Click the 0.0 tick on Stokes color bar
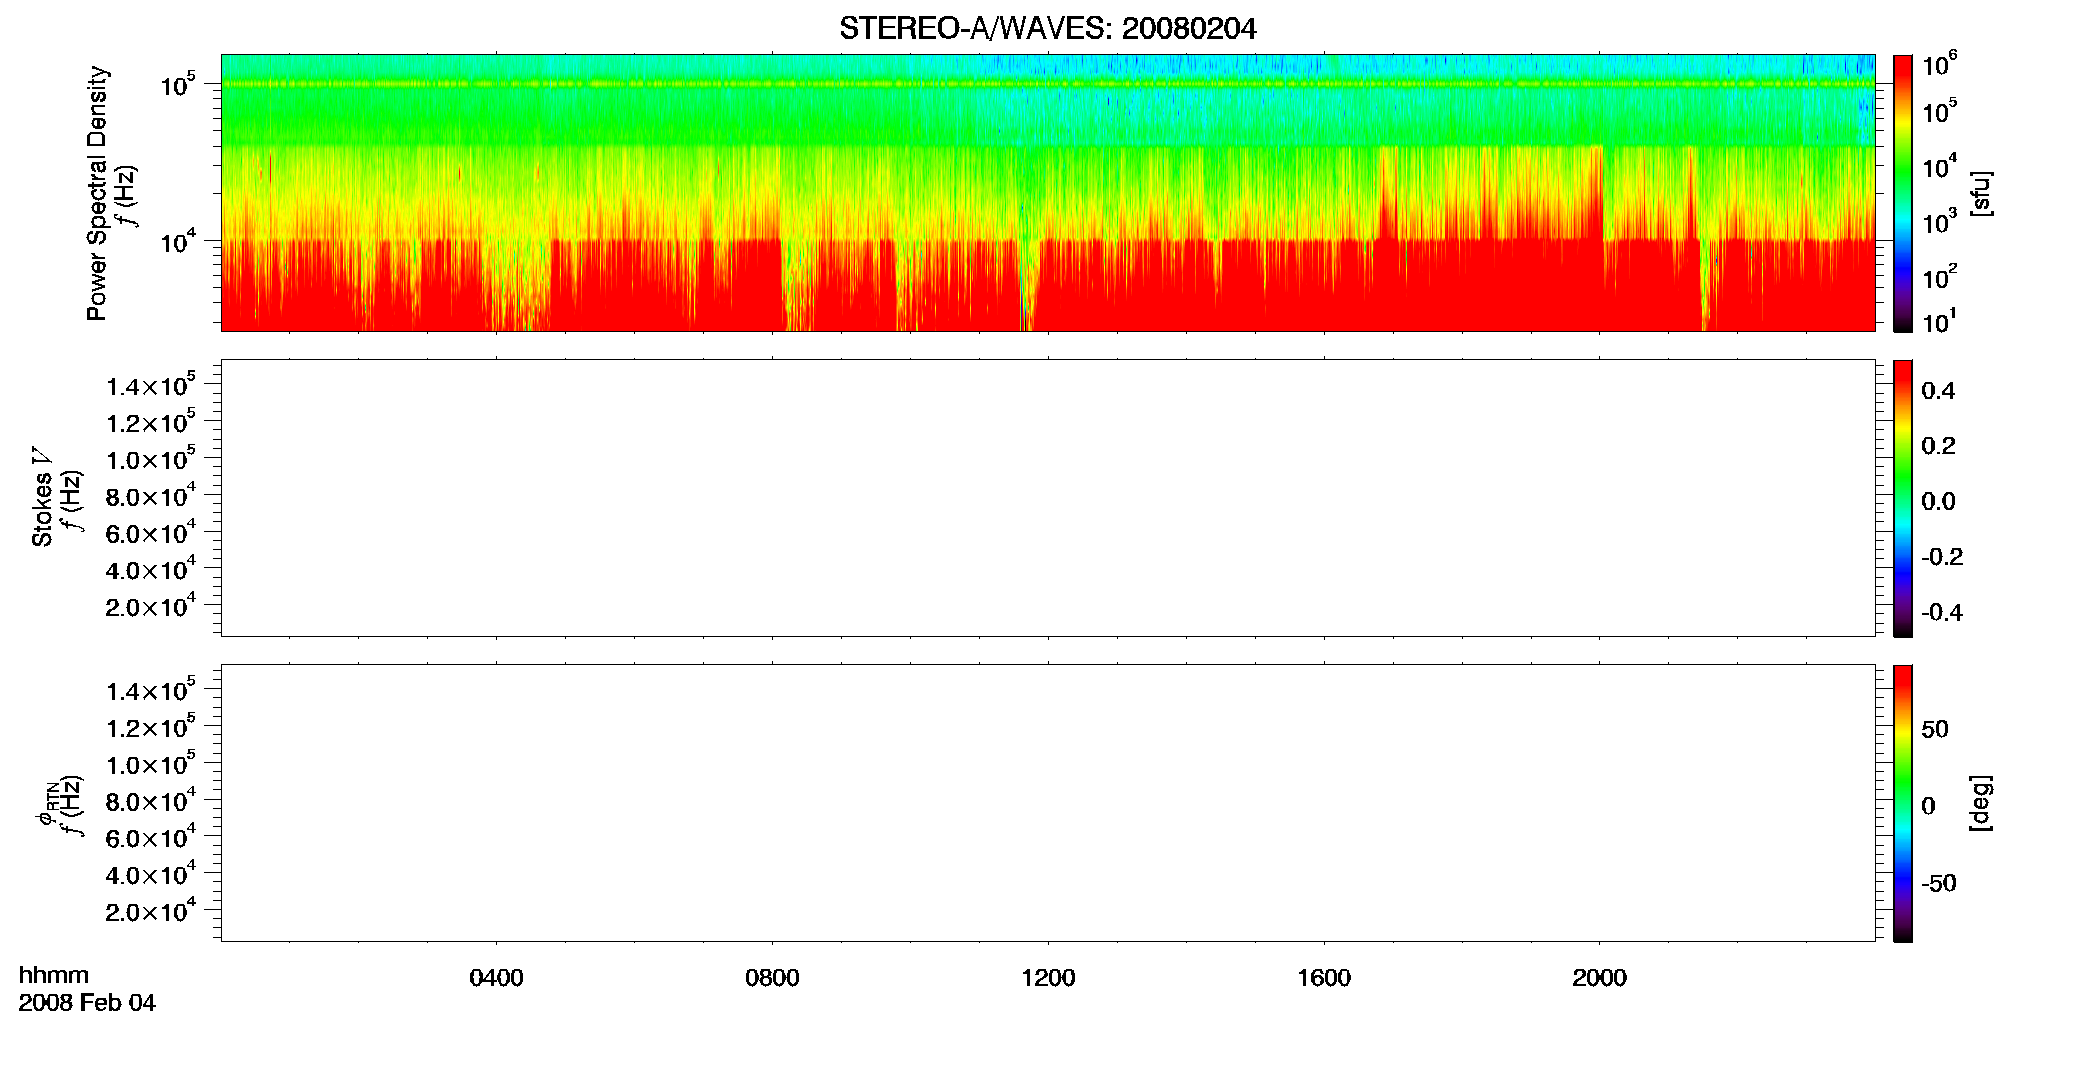Image resolution: width=2096 pixels, height=1080 pixels. 1938,502
